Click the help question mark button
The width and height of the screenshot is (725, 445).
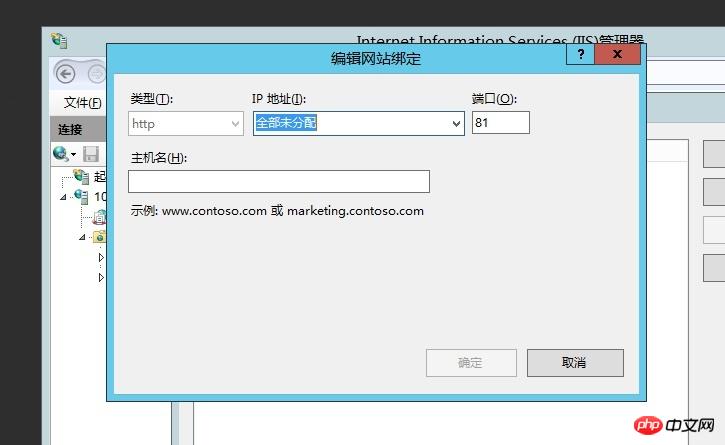pos(580,55)
